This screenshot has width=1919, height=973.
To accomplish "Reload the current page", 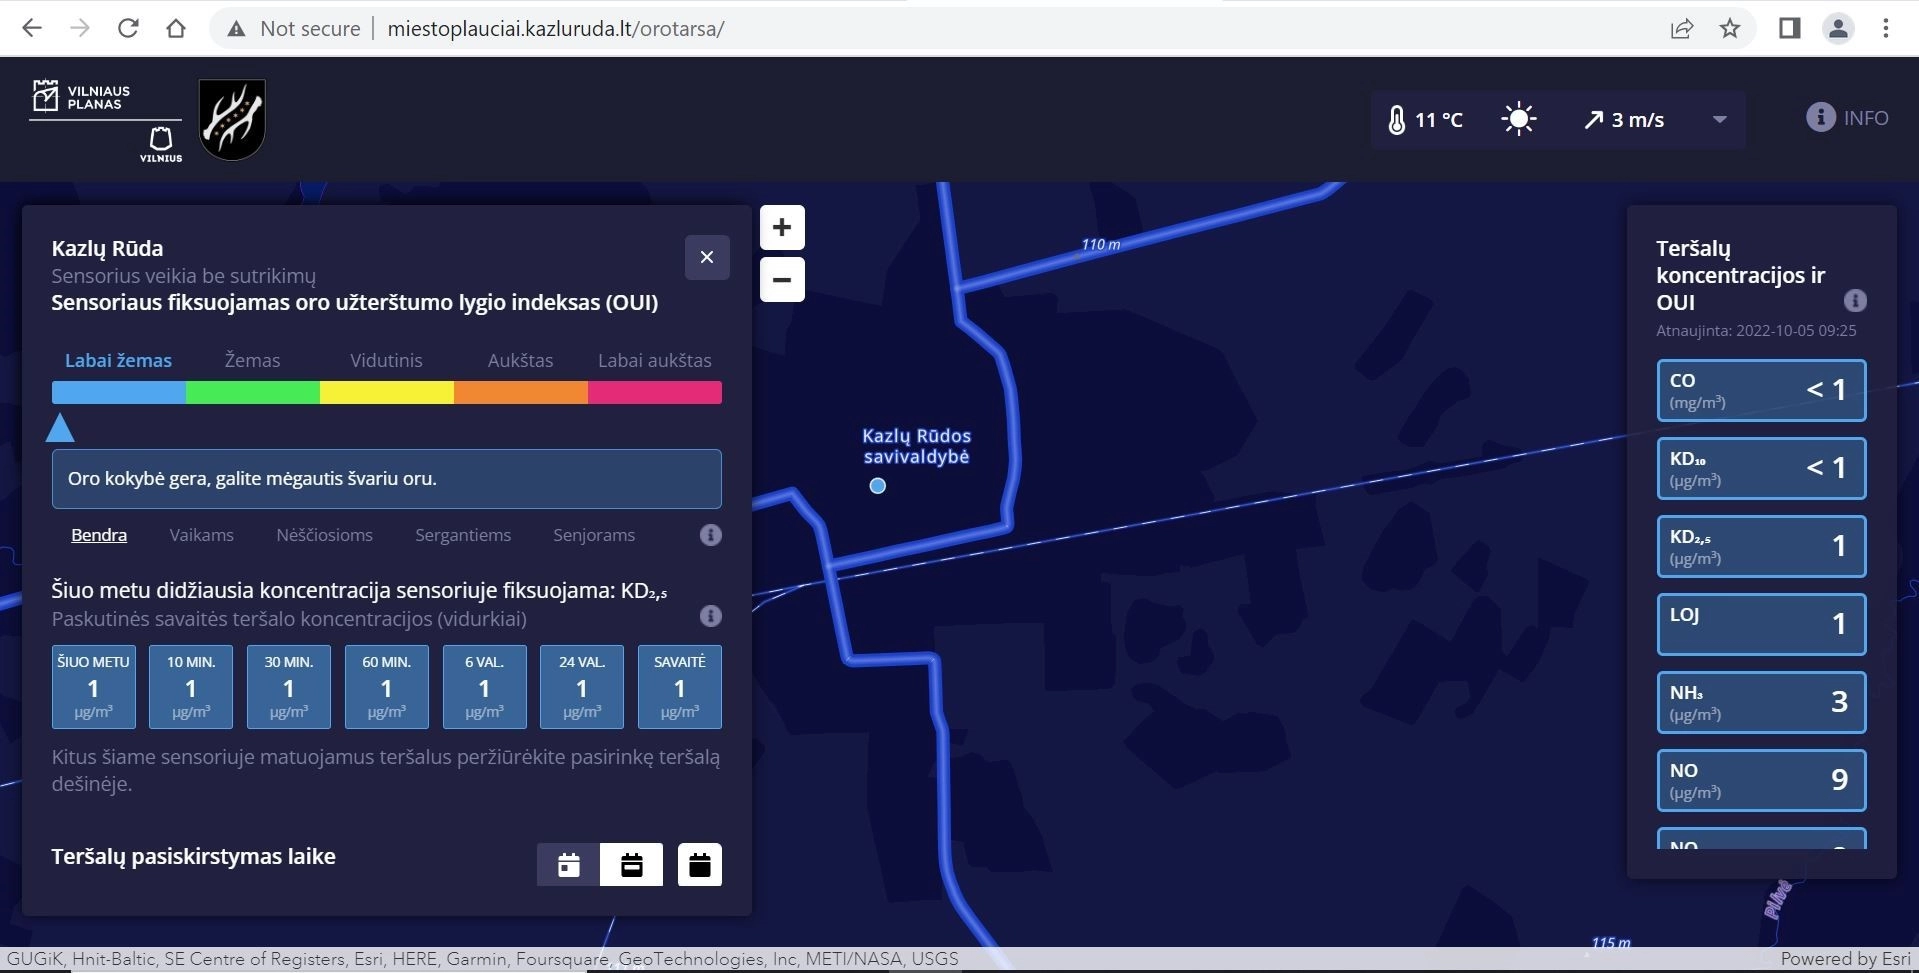I will (128, 28).
